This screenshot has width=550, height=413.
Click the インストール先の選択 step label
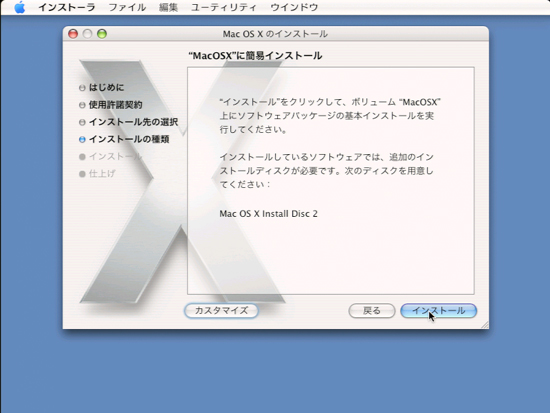pos(133,122)
